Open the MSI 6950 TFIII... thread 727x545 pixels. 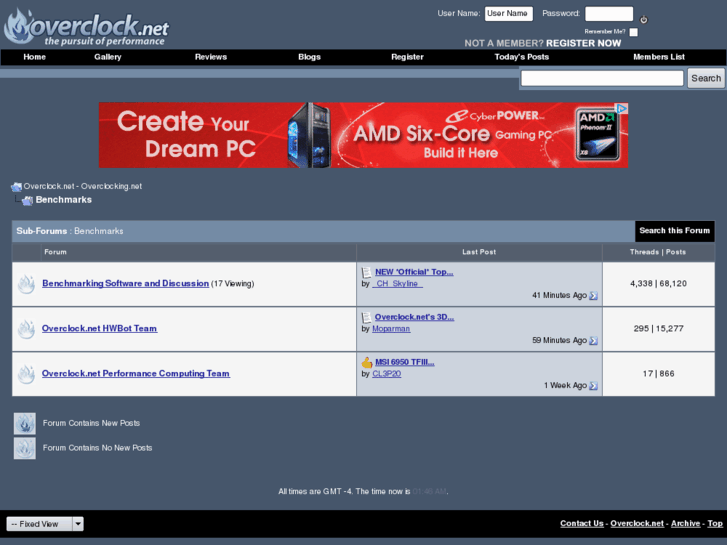pyautogui.click(x=404, y=362)
